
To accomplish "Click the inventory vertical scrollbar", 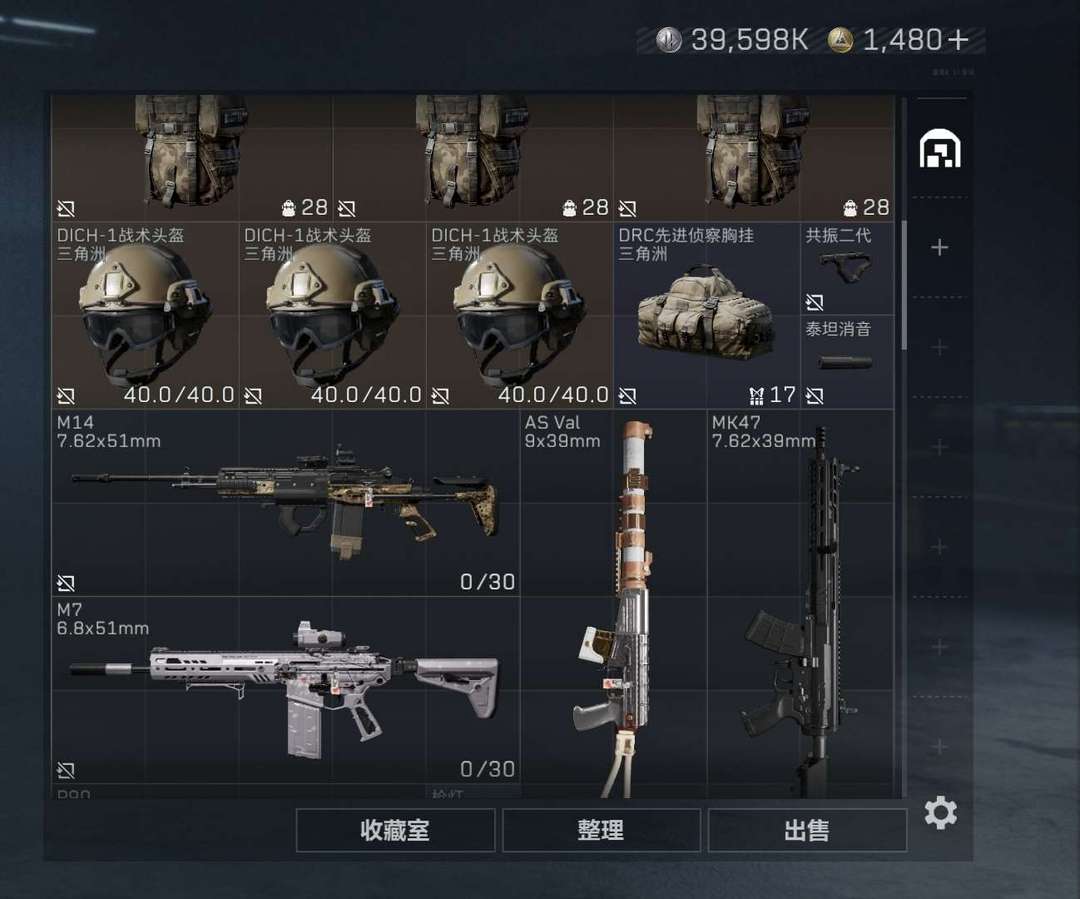I will (904, 285).
